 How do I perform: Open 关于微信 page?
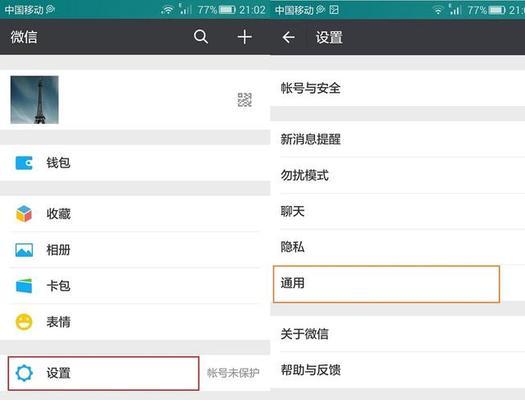point(397,334)
